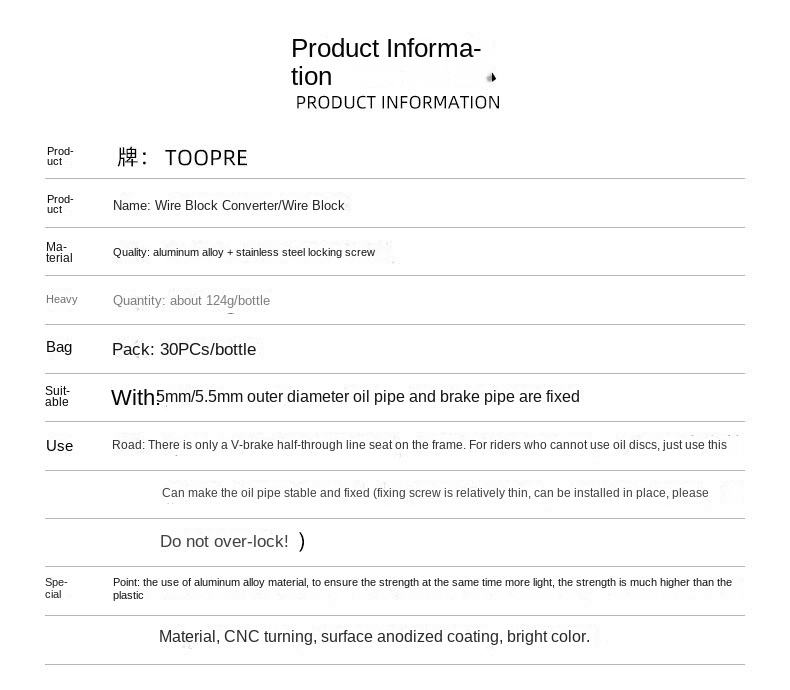Click the 'Use' row label

pos(59,445)
